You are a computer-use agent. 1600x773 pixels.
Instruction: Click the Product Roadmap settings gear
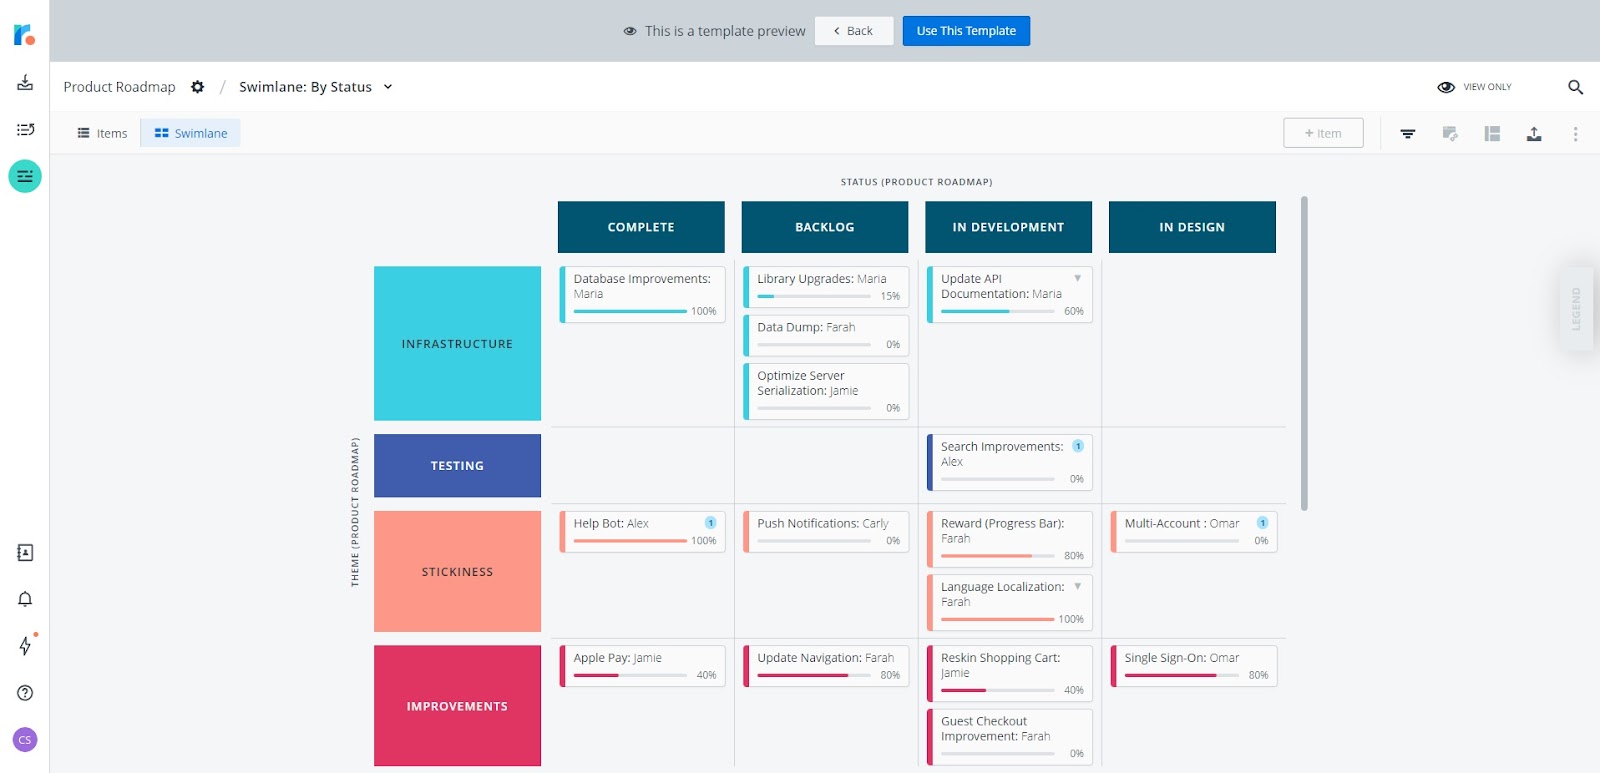click(x=198, y=87)
